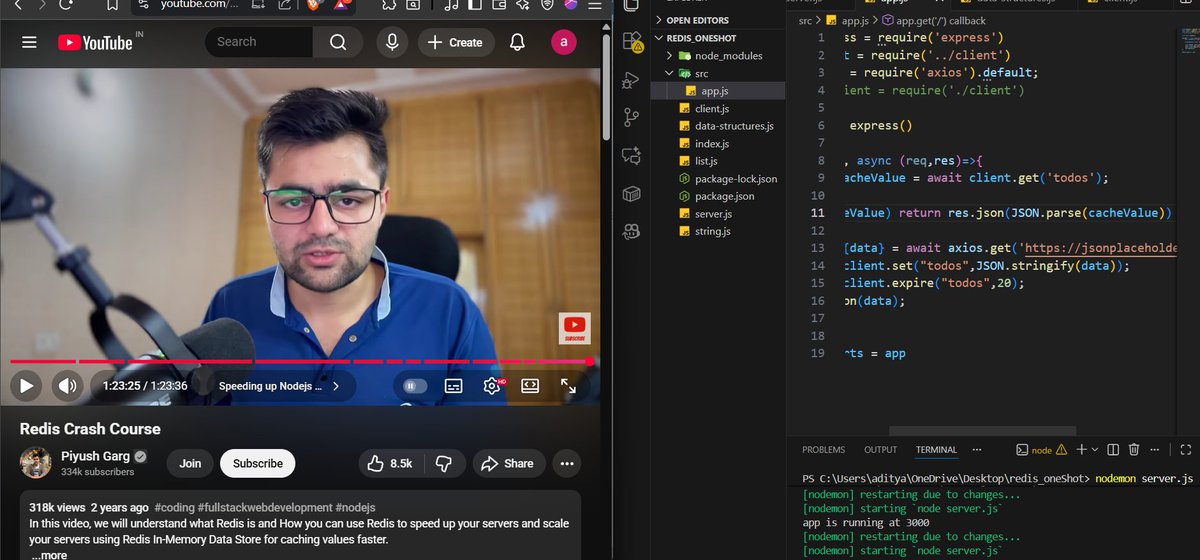Image resolution: width=1200 pixels, height=560 pixels.
Task: Subscribe to Piyush Garg channel
Action: pos(258,463)
